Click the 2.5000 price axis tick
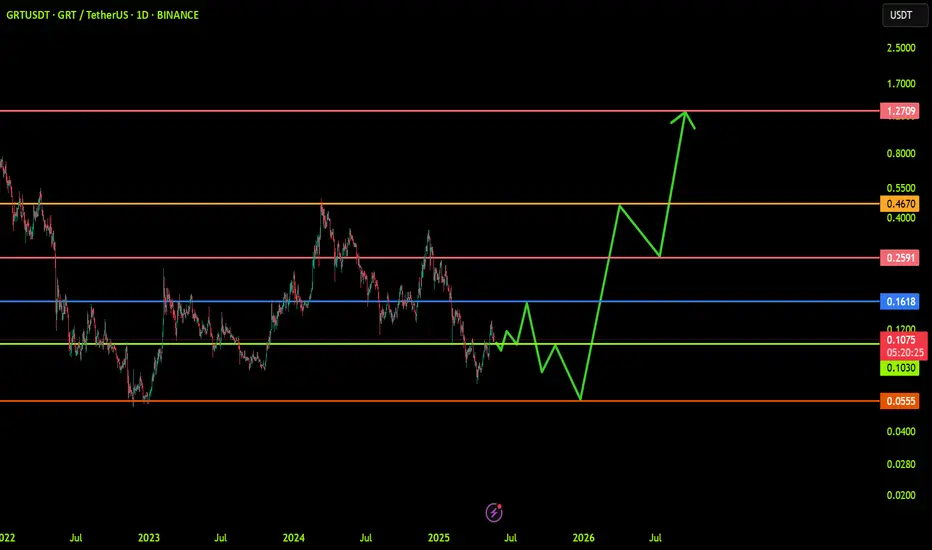This screenshot has width=932, height=550. click(x=901, y=48)
